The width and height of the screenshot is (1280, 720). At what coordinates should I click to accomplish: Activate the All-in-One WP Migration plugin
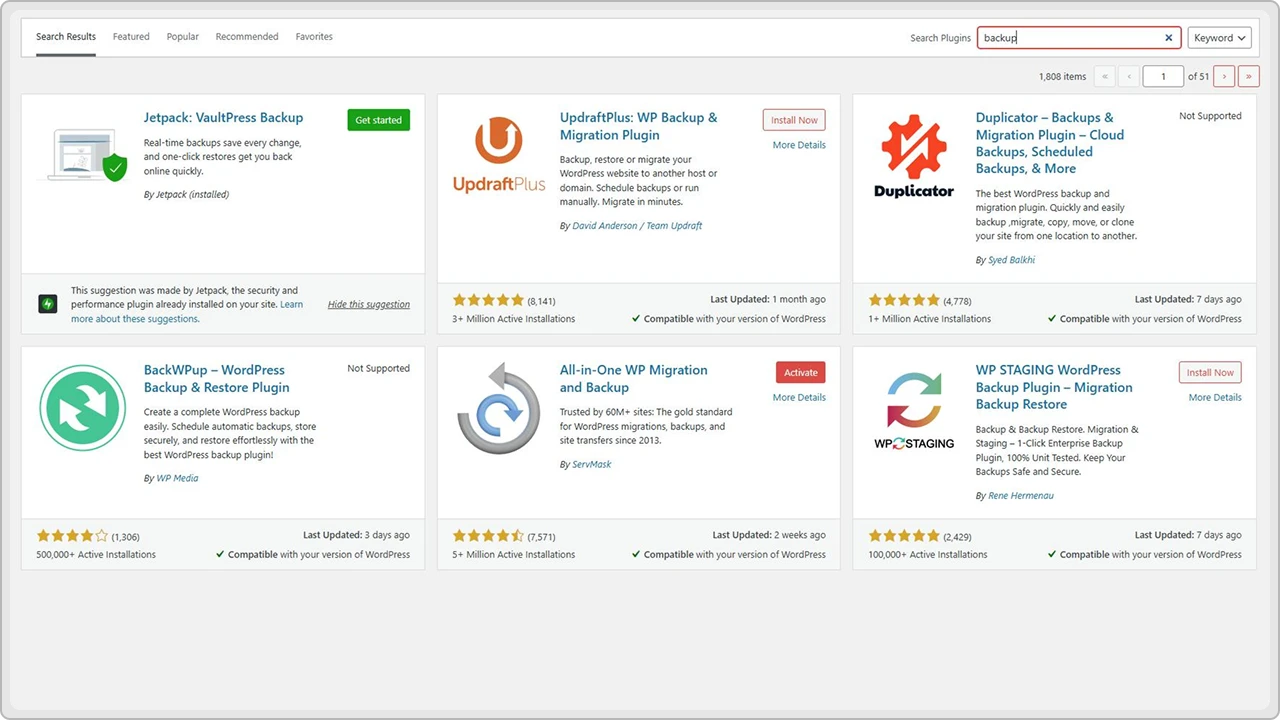(800, 371)
